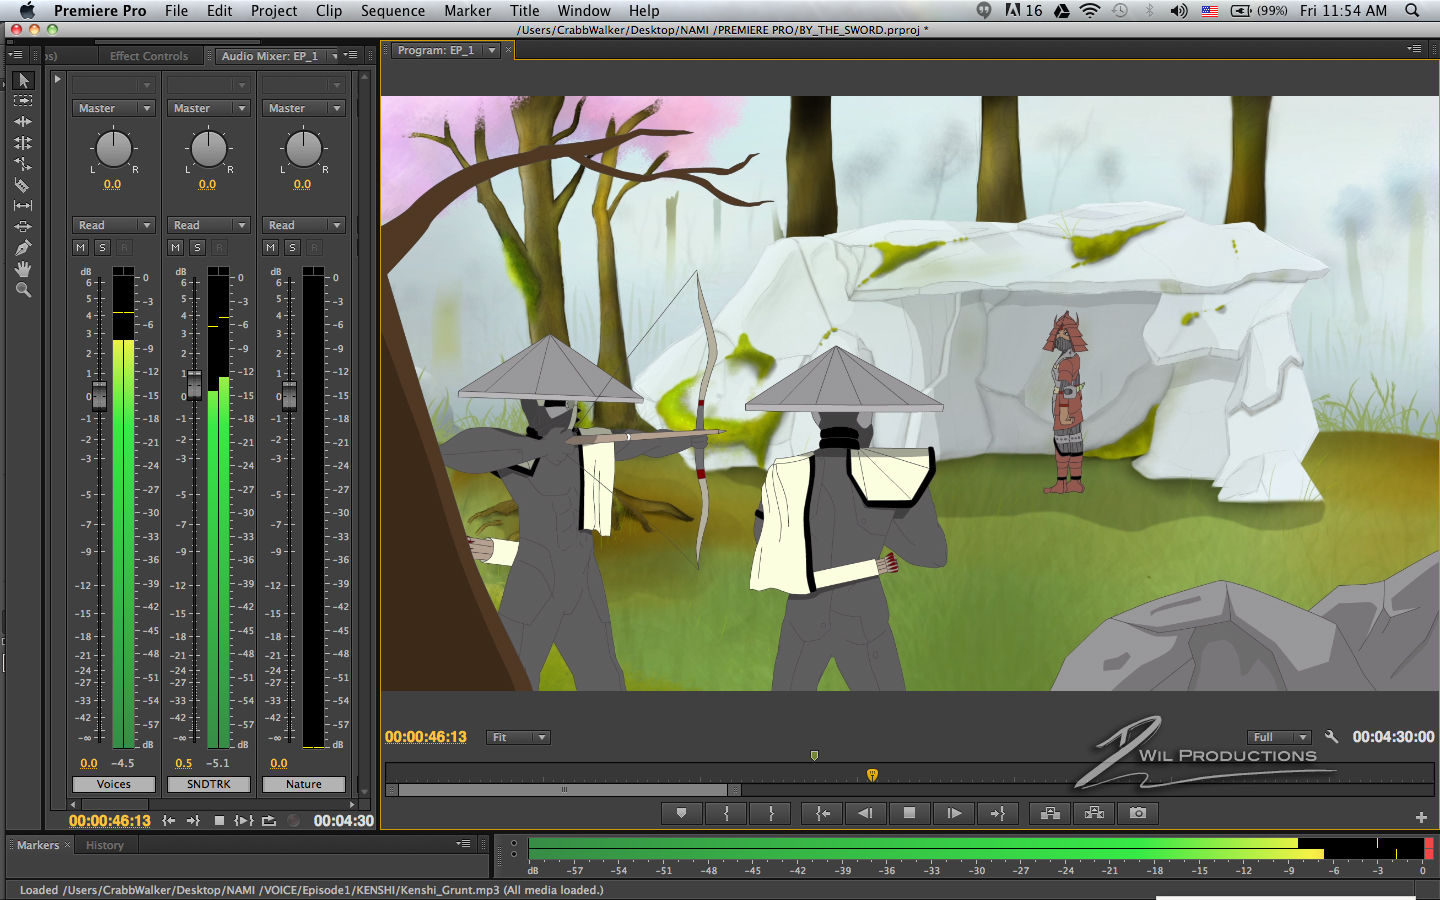Select the Slip tool
The width and height of the screenshot is (1440, 900).
23,206
